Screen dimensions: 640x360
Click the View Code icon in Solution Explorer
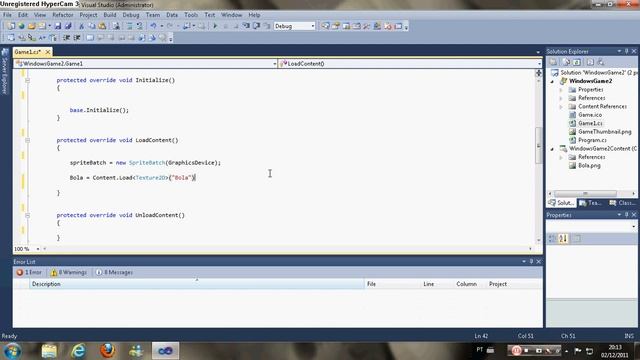590,62
